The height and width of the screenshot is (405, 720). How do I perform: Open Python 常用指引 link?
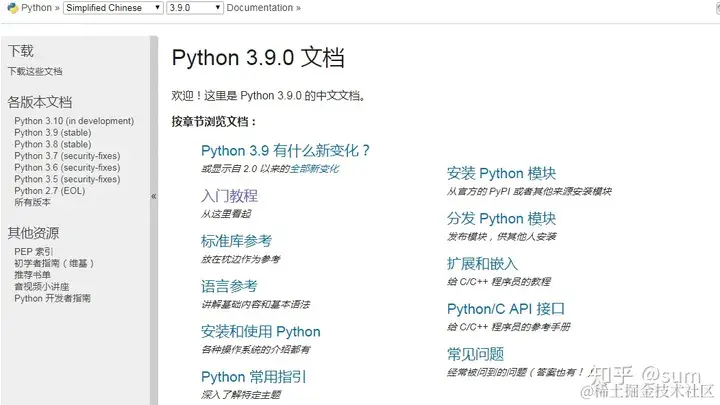coord(253,377)
